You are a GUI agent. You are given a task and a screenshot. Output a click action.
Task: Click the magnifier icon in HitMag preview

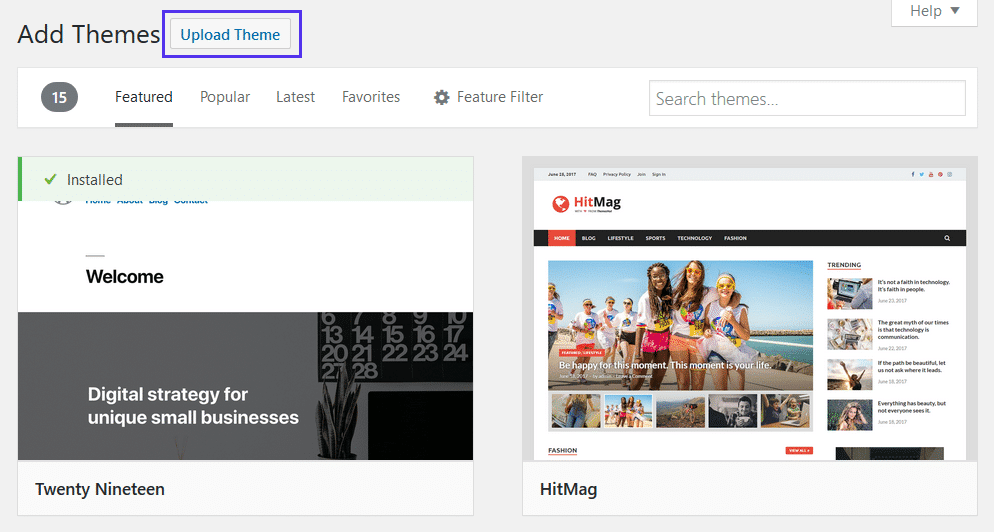pyautogui.click(x=946, y=238)
